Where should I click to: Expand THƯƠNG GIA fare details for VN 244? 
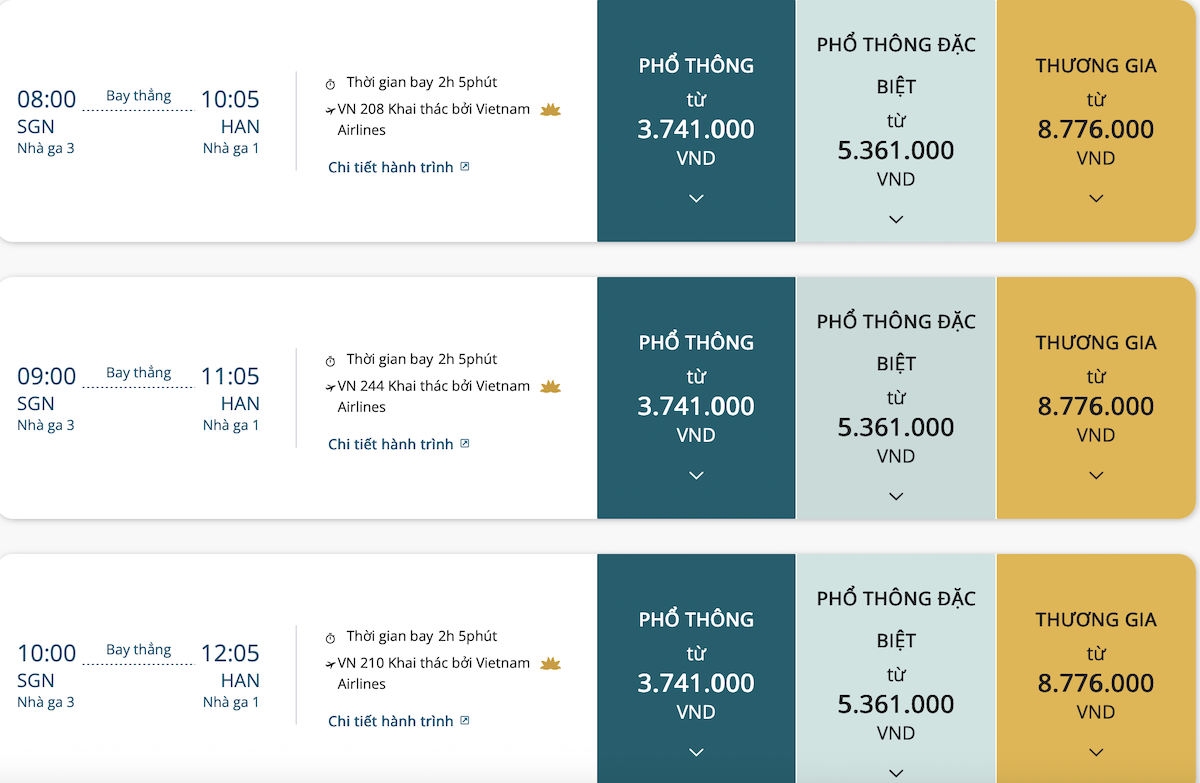(1096, 475)
